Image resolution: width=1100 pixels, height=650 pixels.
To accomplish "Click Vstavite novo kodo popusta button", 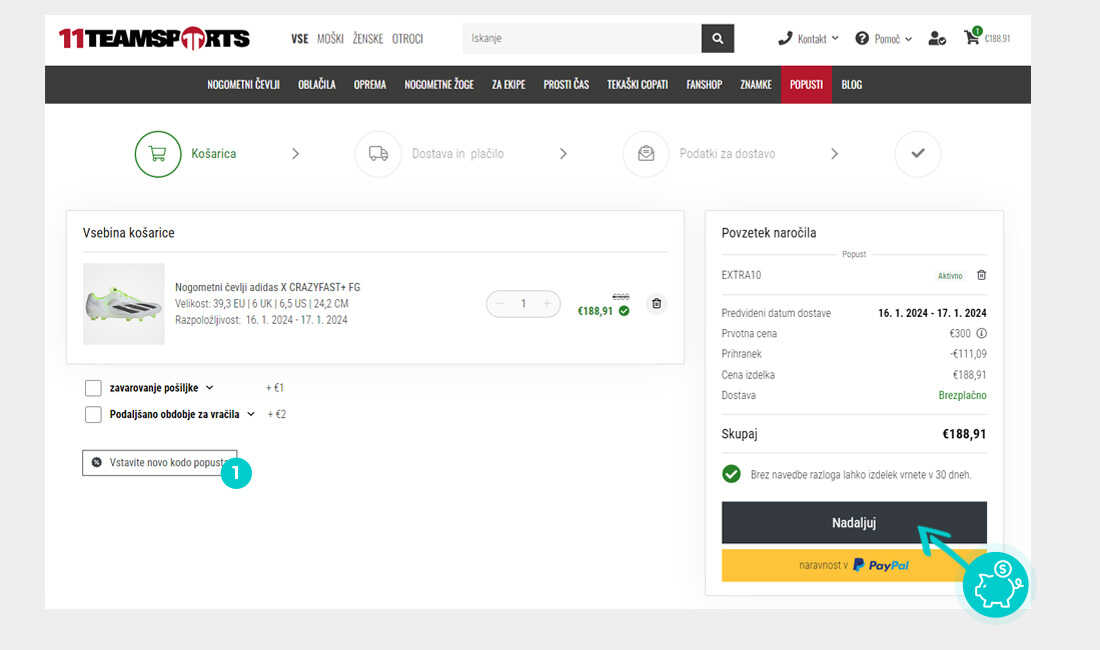I will (159, 463).
